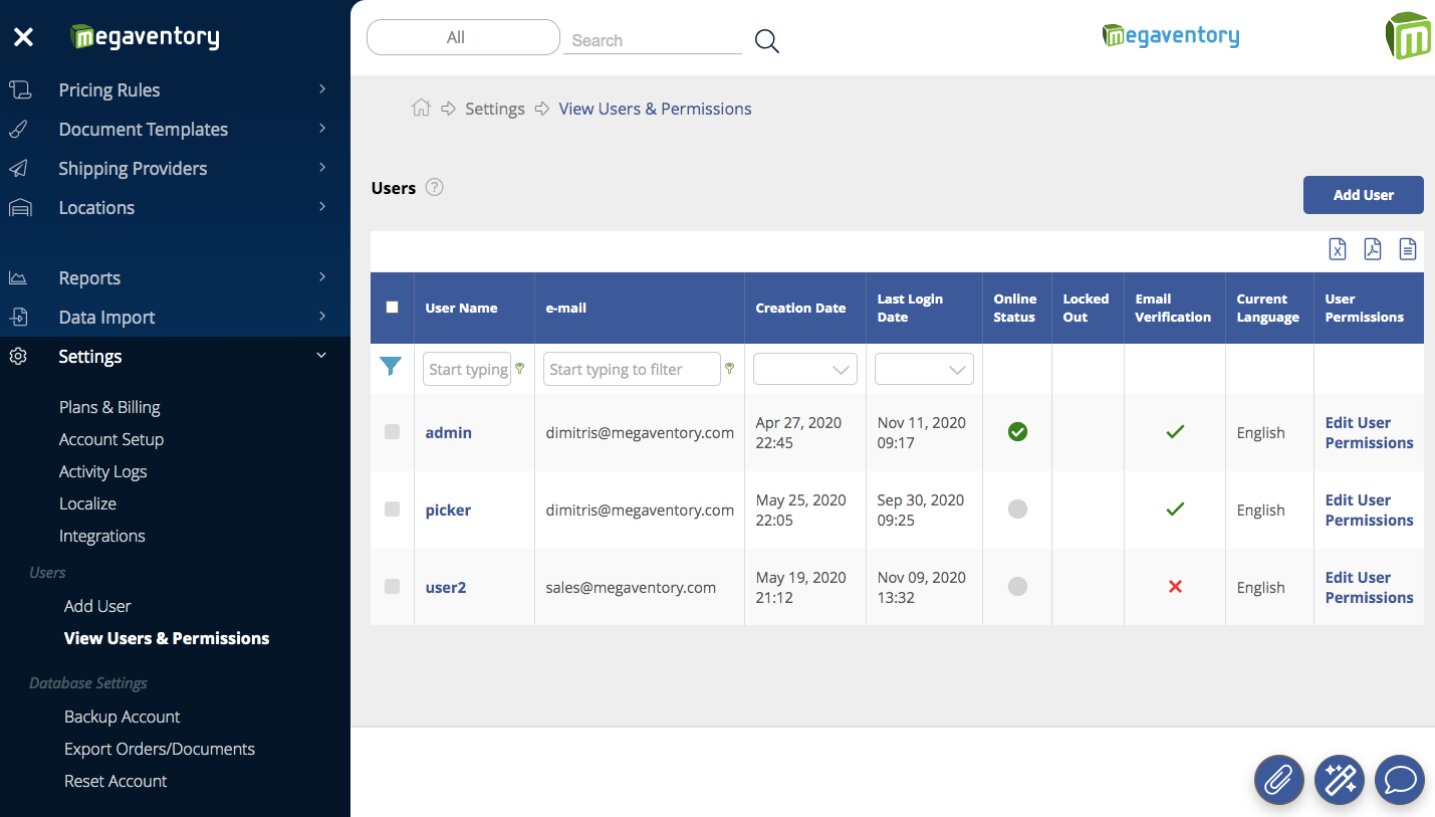Click the search magnifier icon
This screenshot has height=817, width=1435.
point(766,41)
